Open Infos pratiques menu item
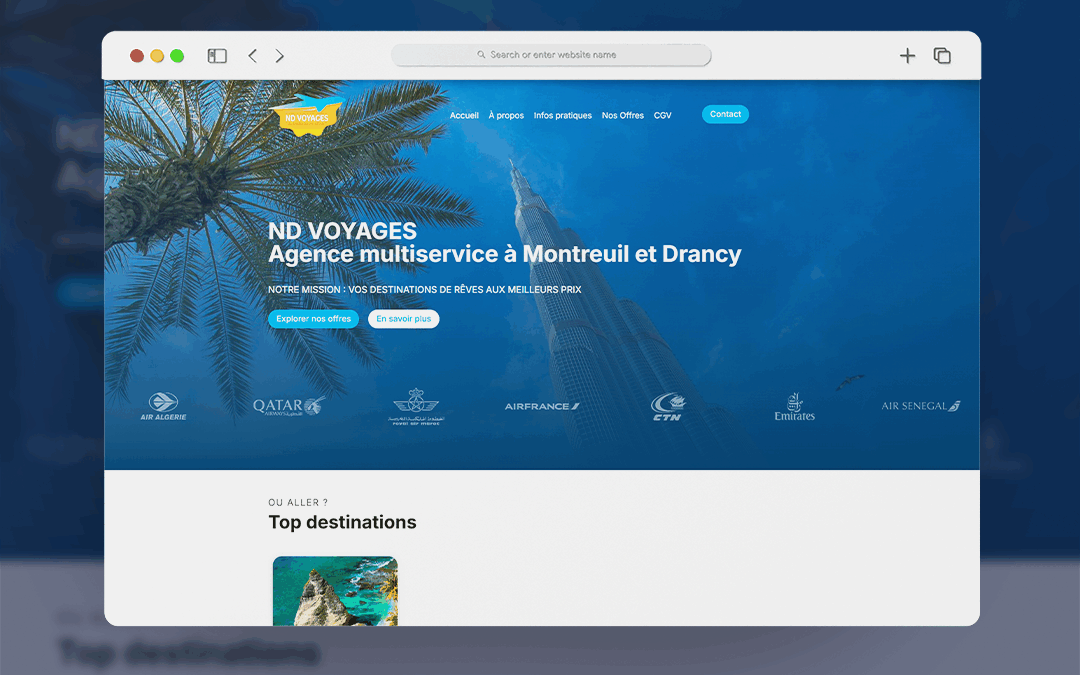This screenshot has height=675, width=1080. pos(563,115)
